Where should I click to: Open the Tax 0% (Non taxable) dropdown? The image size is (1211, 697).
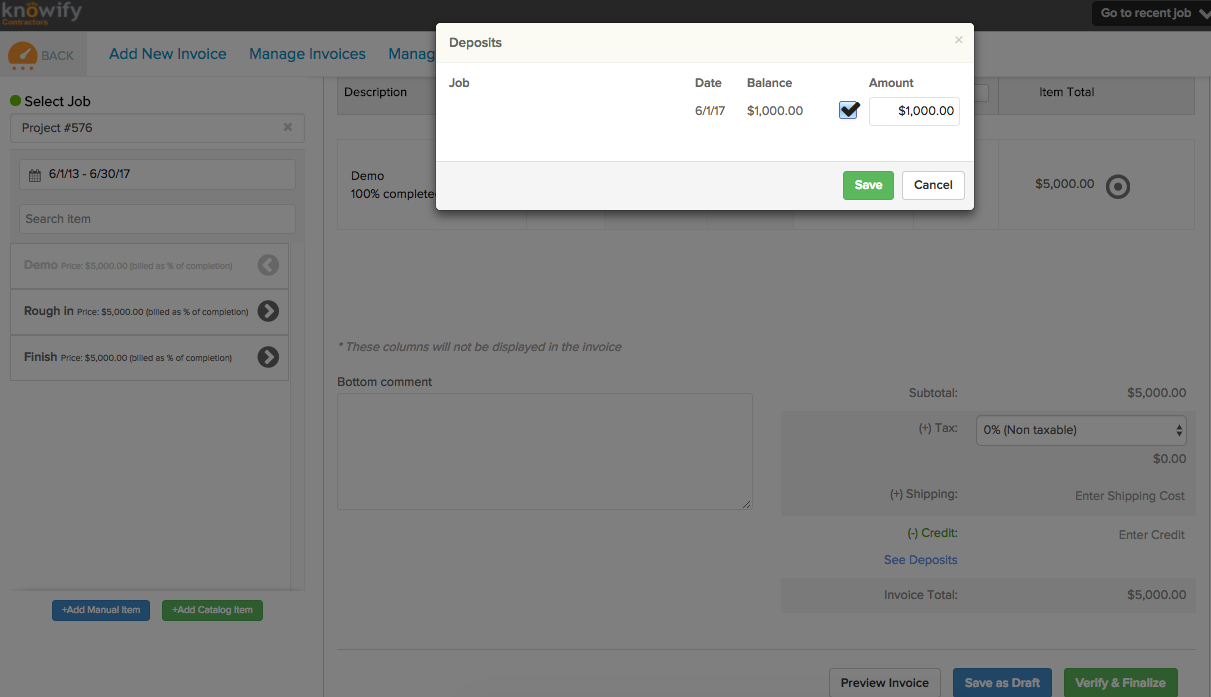[x=1081, y=430]
